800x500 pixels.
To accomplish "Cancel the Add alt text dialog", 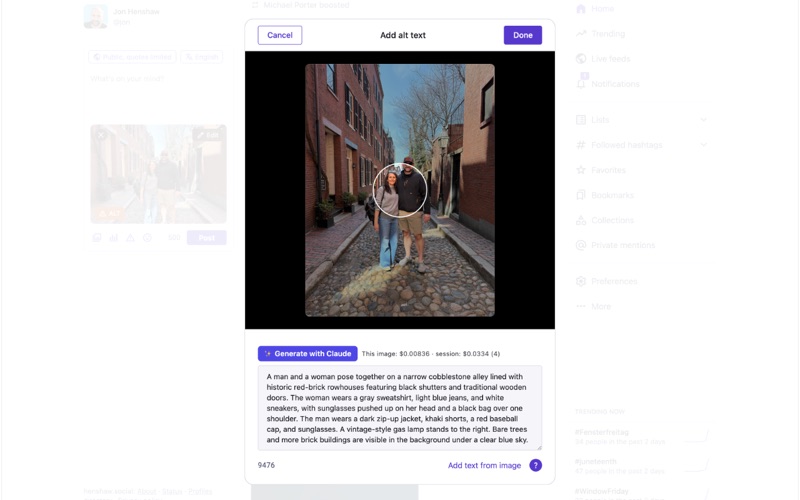I will point(280,35).
